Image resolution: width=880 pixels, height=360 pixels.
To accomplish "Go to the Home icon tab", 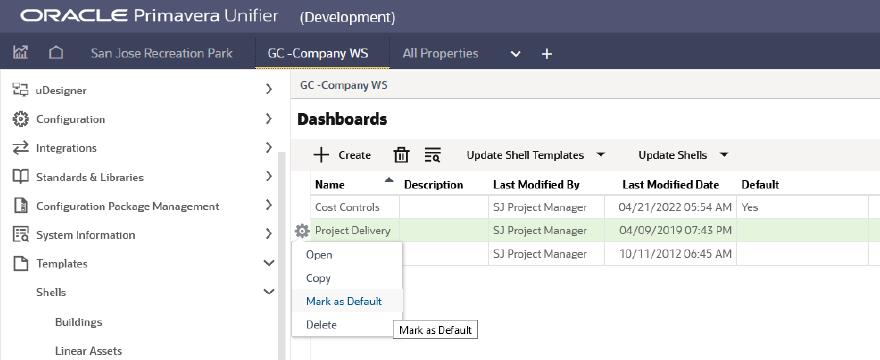I will click(56, 53).
